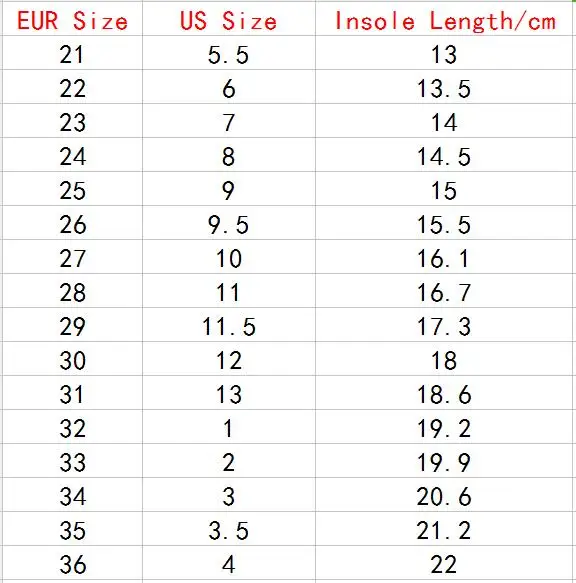Select the EUR size 36 cell
The height and width of the screenshot is (583, 576).
[73, 563]
